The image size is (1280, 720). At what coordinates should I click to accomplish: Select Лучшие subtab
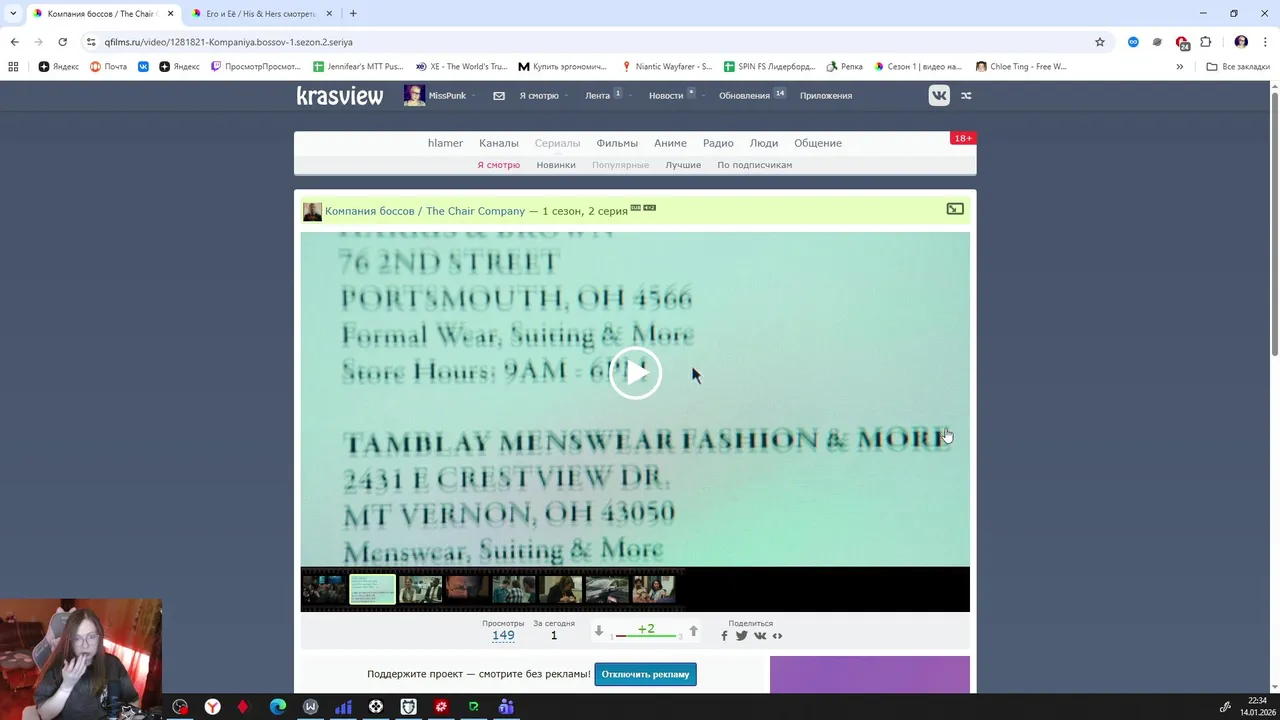pos(683,165)
